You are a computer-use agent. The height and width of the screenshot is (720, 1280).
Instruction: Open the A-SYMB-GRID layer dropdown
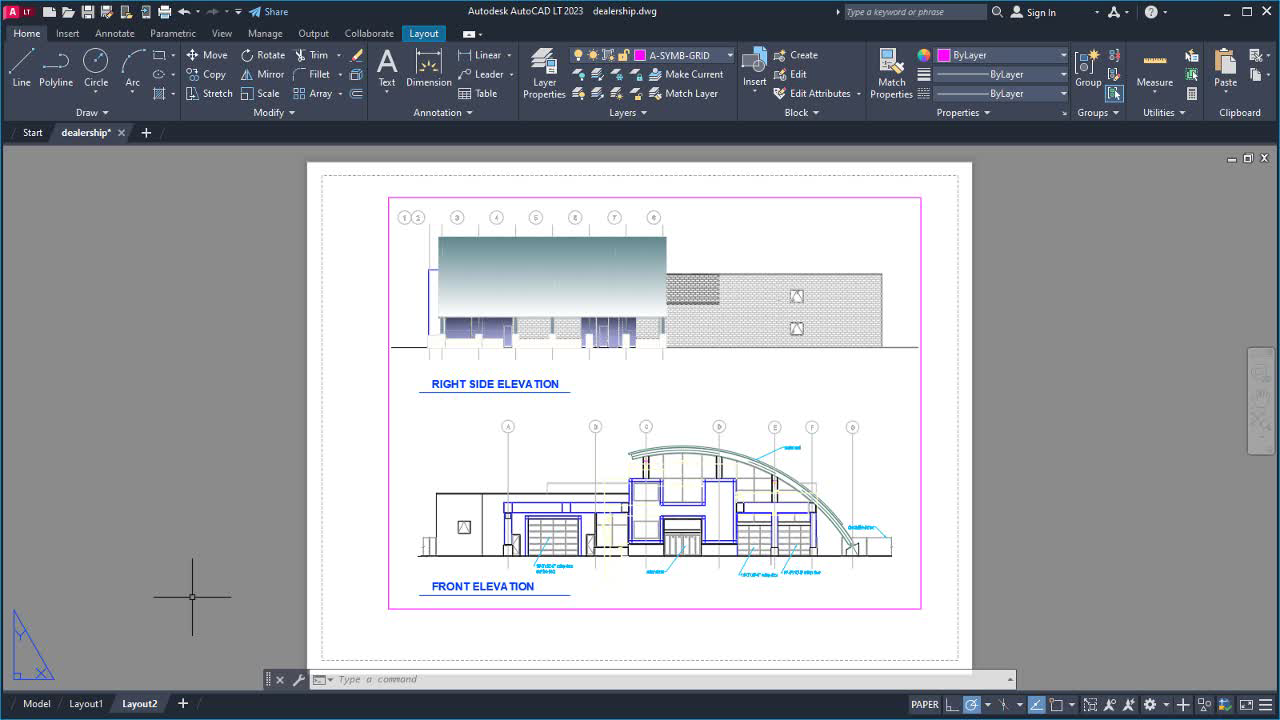pyautogui.click(x=729, y=54)
